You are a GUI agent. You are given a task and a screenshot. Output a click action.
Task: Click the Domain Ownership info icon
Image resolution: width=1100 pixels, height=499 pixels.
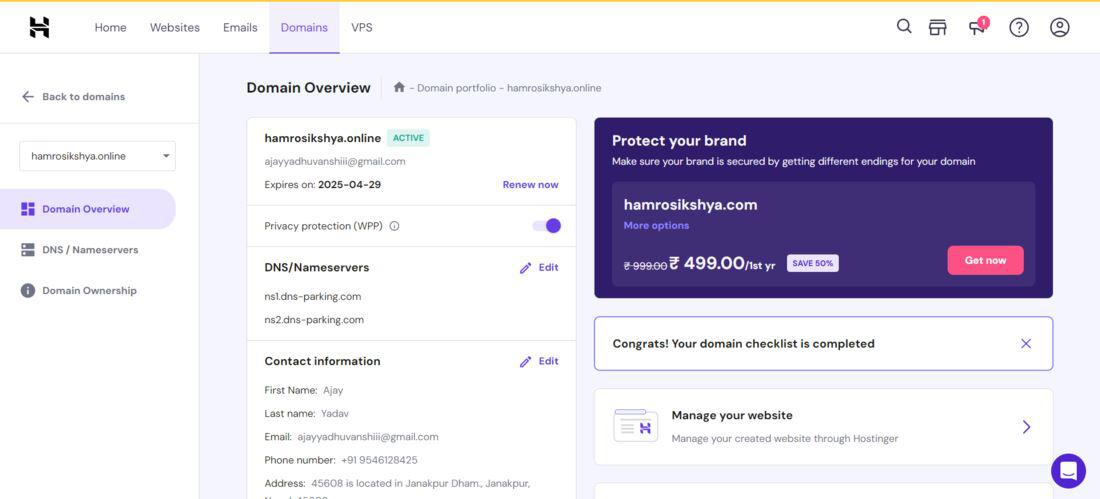click(28, 291)
